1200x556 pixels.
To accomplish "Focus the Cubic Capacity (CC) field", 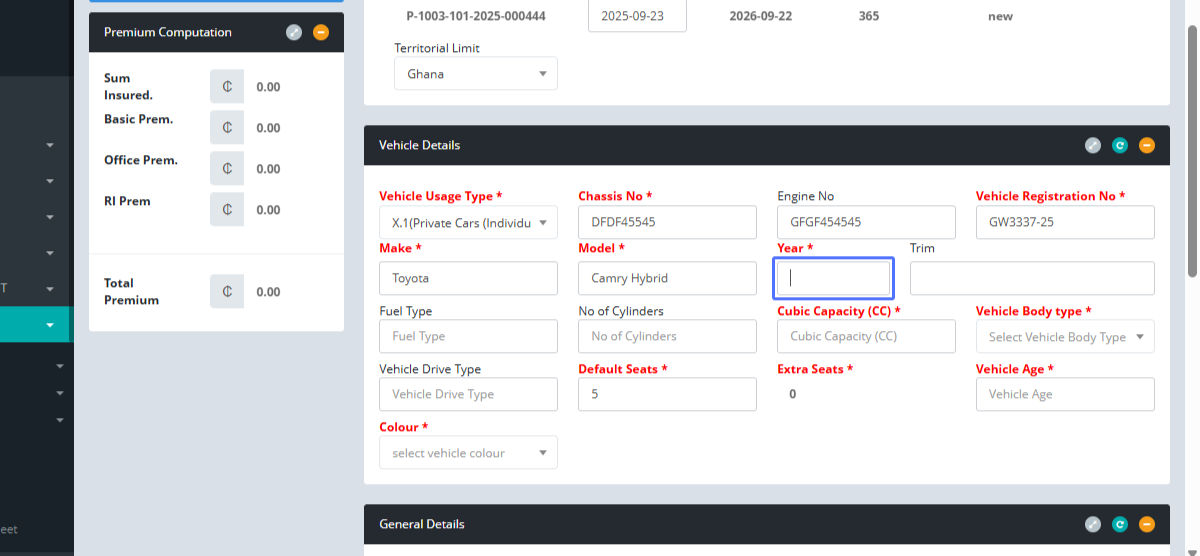I will click(x=866, y=337).
